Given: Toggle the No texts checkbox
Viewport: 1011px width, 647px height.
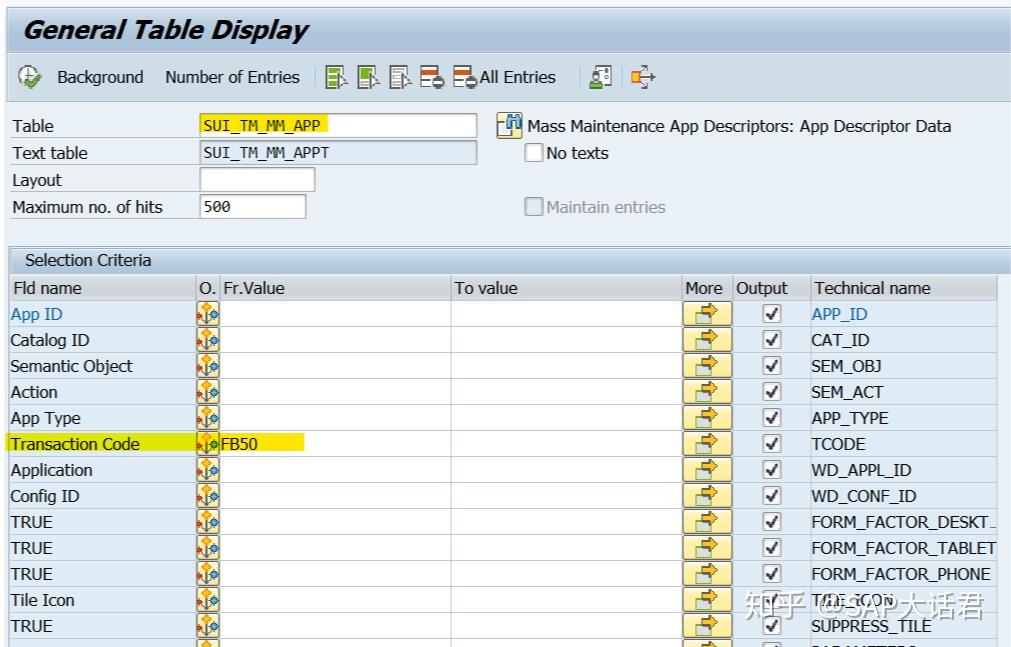Looking at the screenshot, I should [x=534, y=153].
